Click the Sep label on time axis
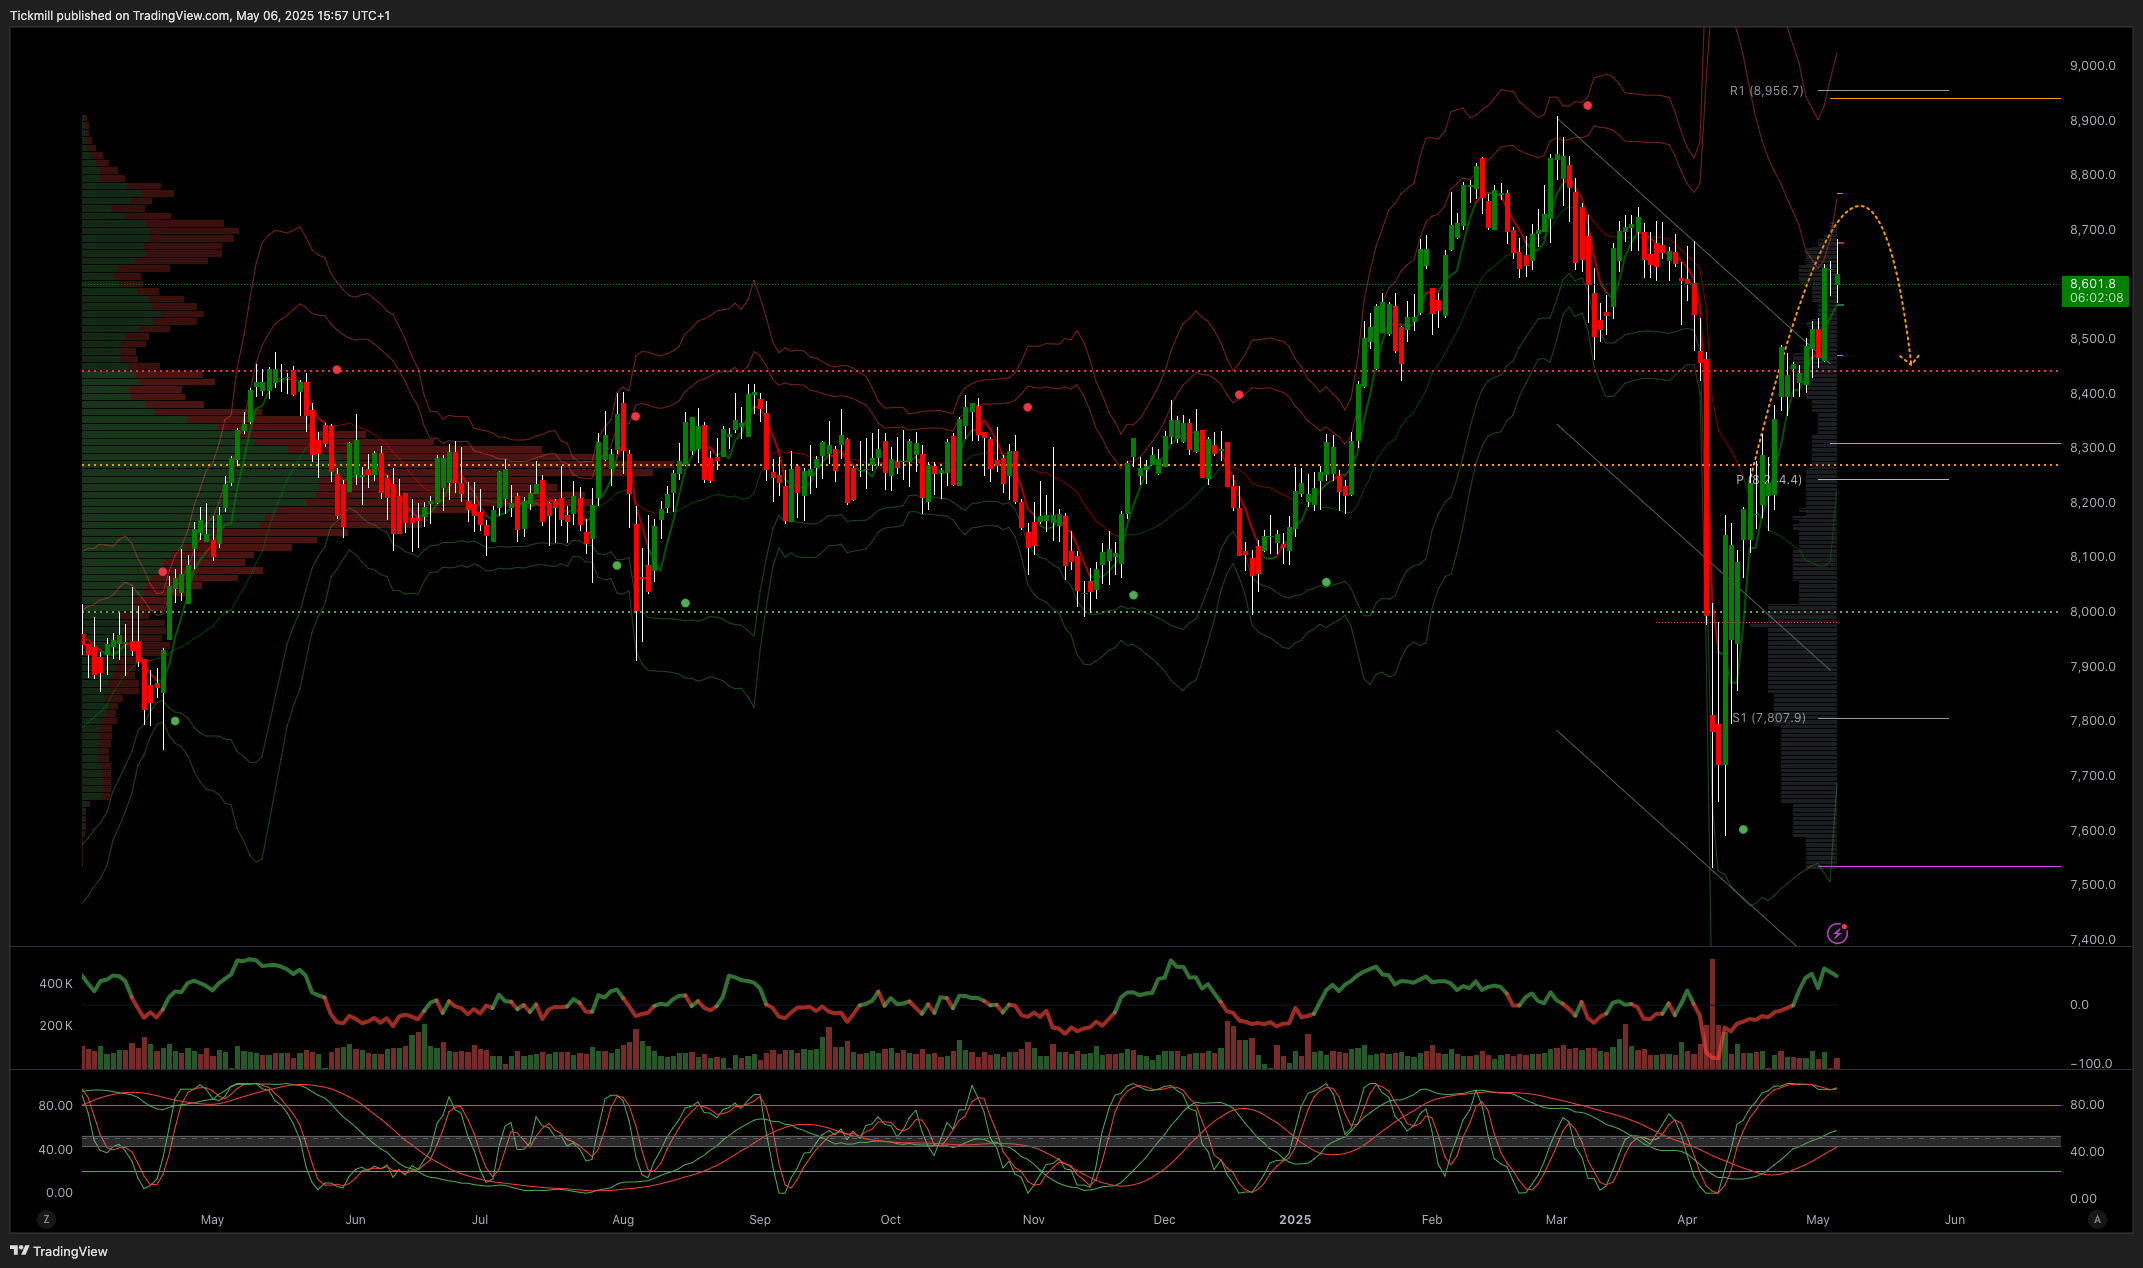This screenshot has height=1268, width=2143. 760,1220
